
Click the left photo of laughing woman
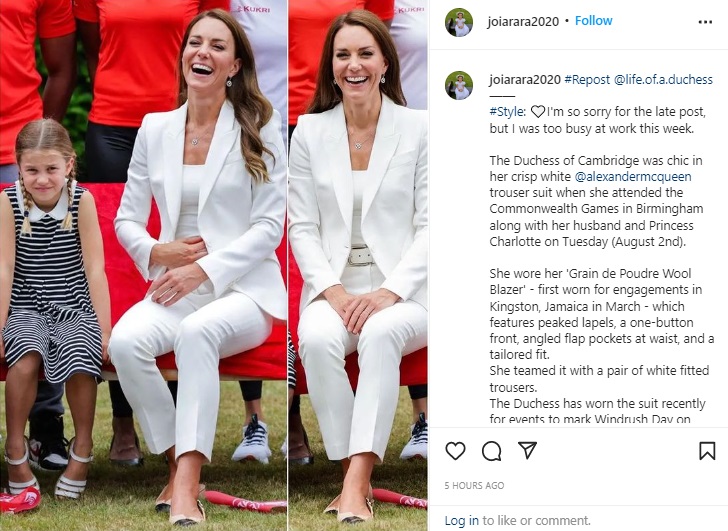pyautogui.click(x=143, y=266)
